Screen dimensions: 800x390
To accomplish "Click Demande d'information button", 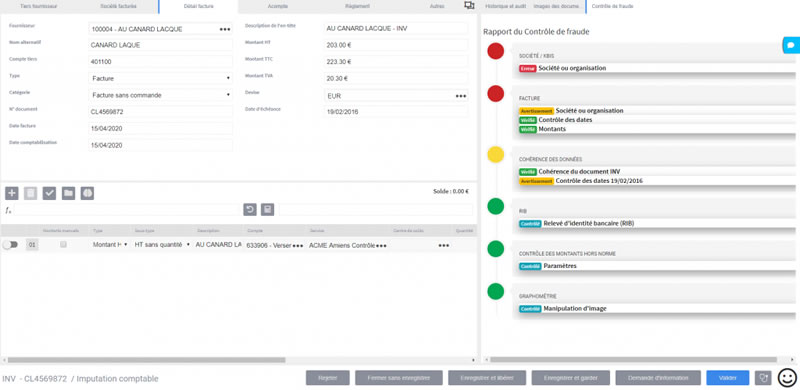I will (x=658, y=378).
